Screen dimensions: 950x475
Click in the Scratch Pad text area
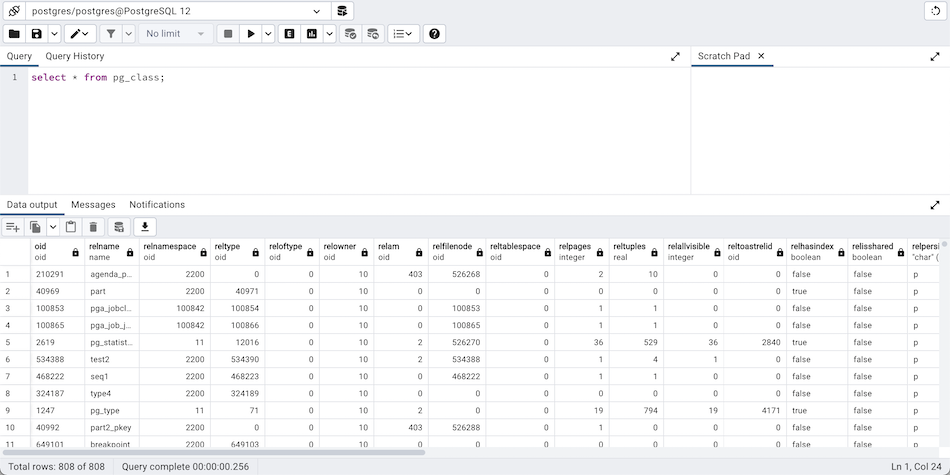(820, 130)
